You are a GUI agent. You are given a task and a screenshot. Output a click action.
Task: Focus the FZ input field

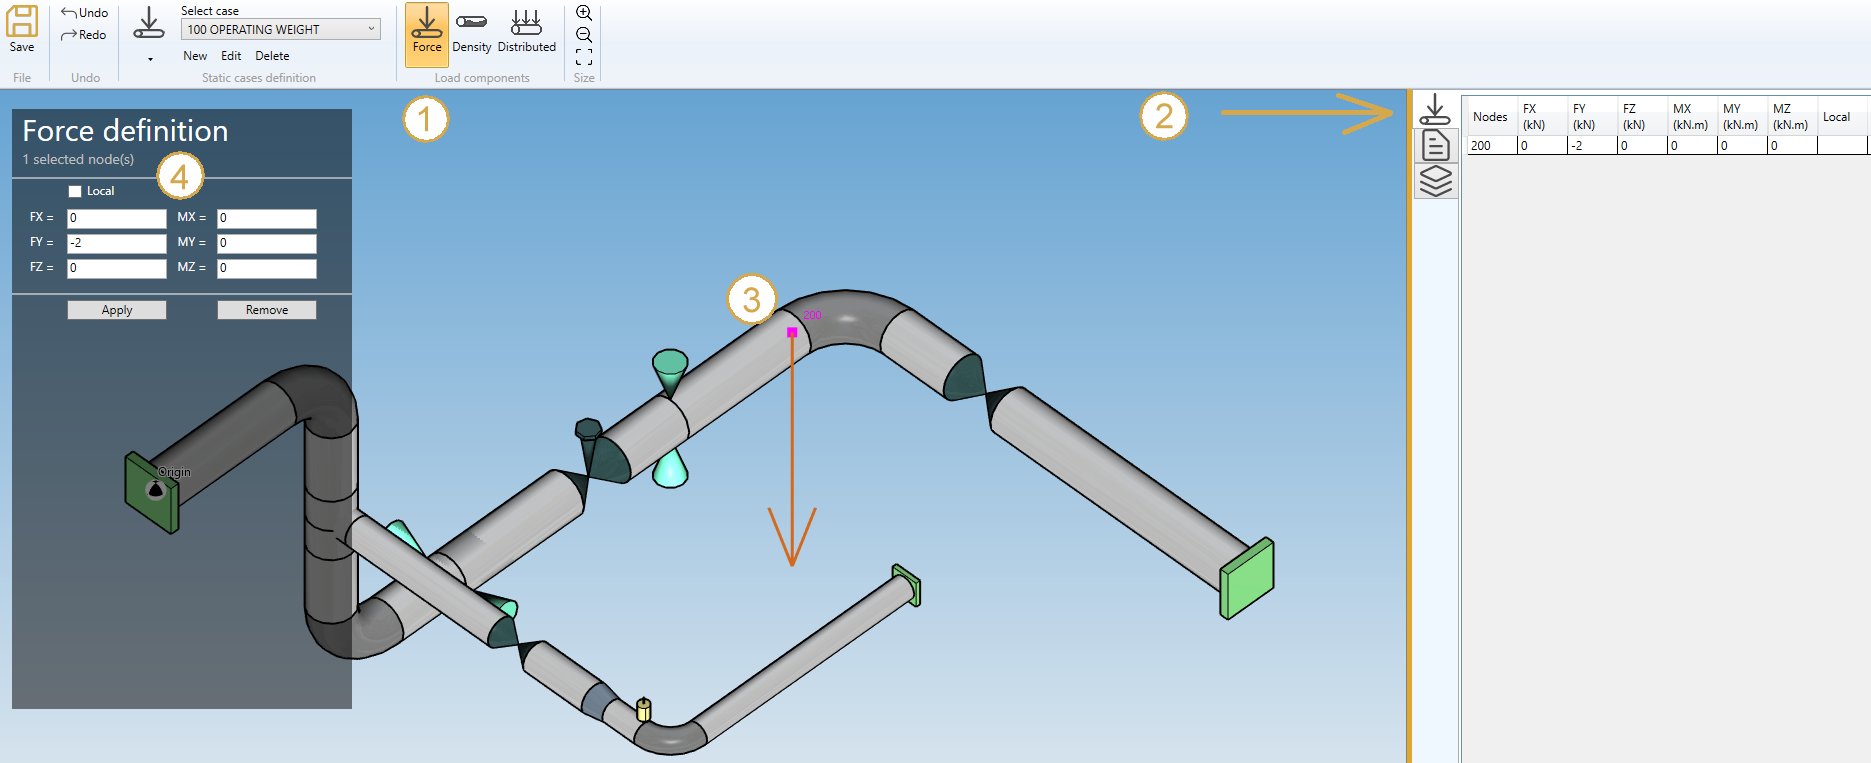coord(117,268)
